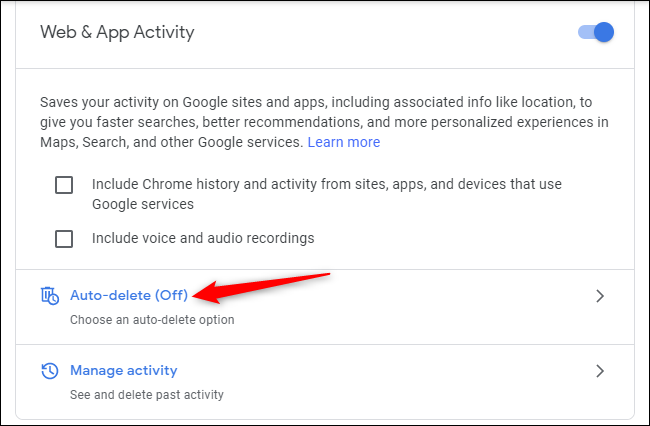Click the "Choose an auto-delete option" subtitle
The width and height of the screenshot is (650, 426).
(x=151, y=320)
